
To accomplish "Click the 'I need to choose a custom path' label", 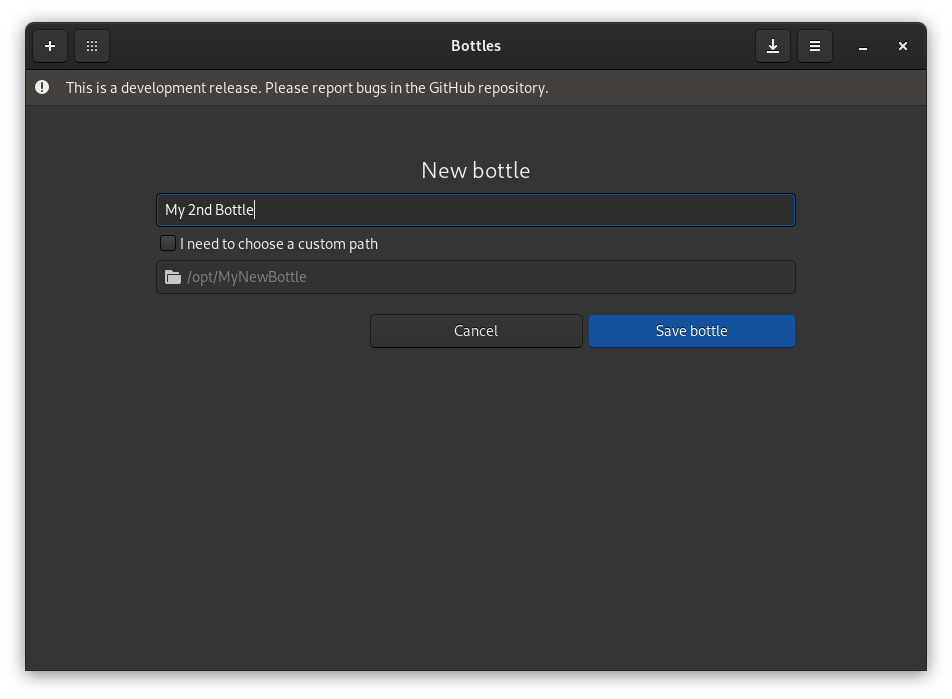I will [279, 244].
